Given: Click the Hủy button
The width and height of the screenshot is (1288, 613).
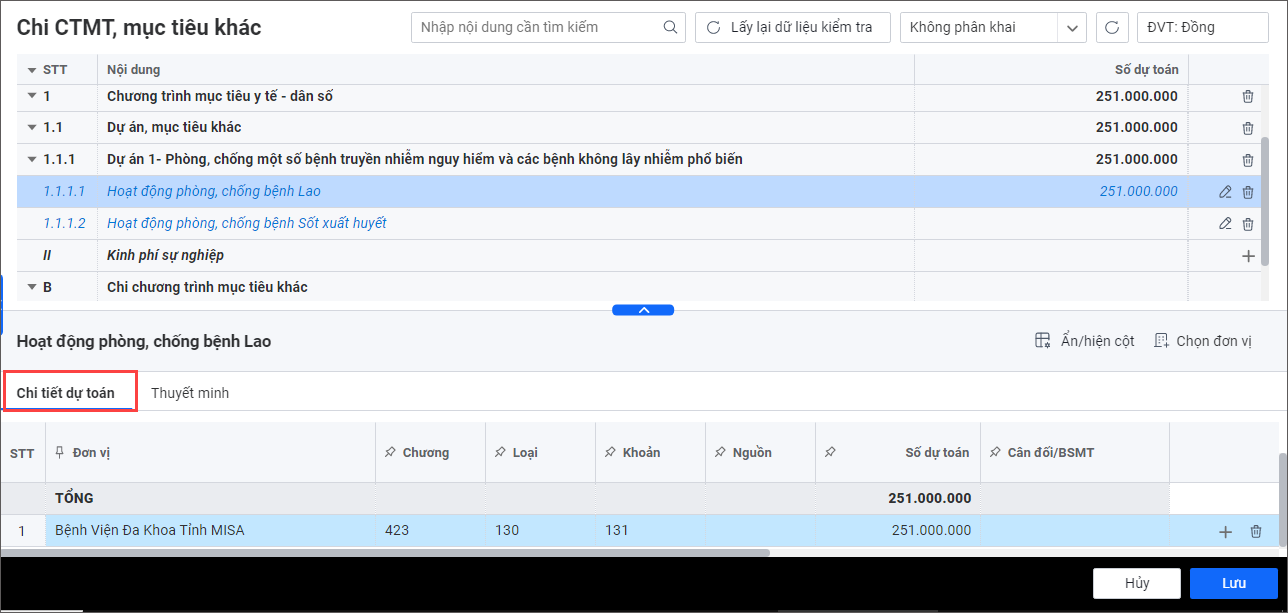Looking at the screenshot, I should click(1136, 583).
